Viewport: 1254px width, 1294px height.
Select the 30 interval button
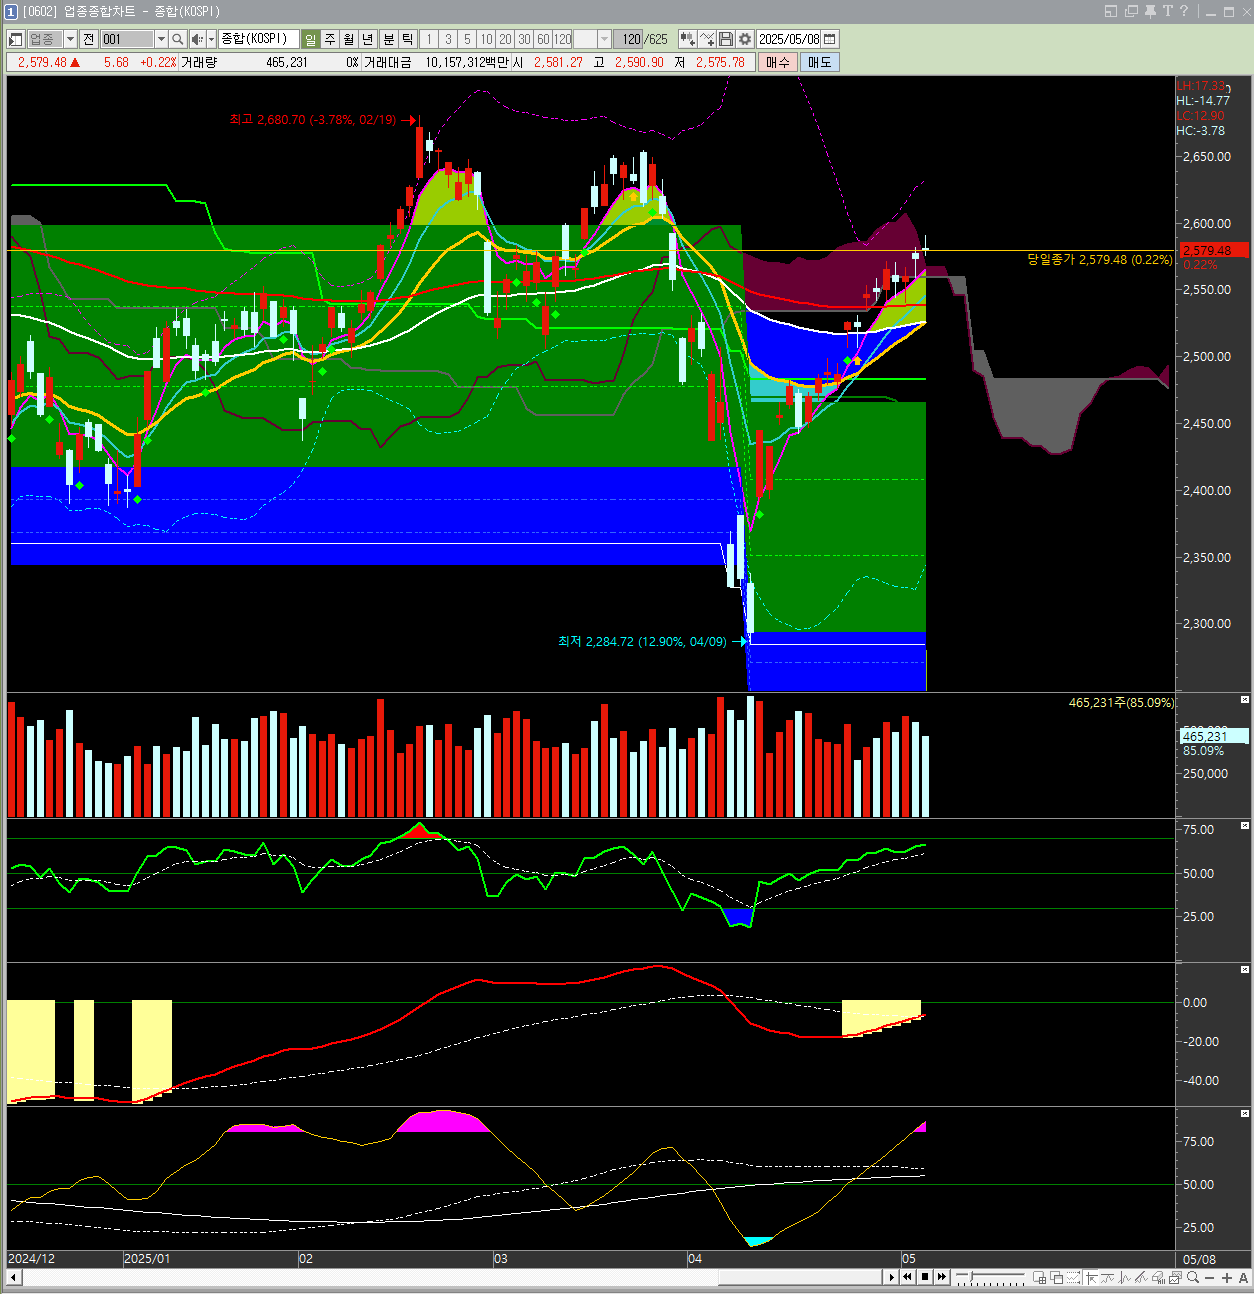point(524,39)
